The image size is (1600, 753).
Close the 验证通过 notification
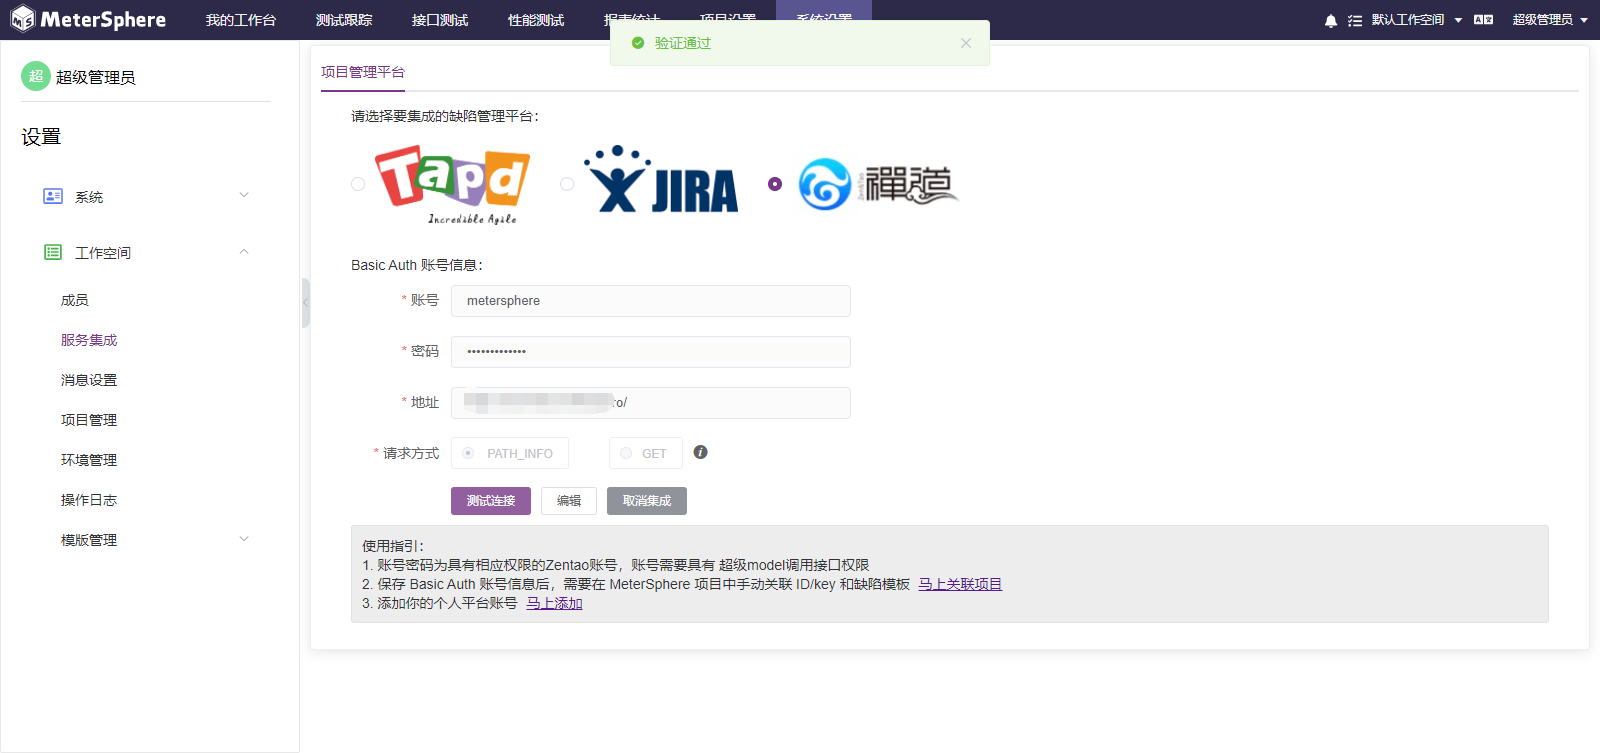966,43
